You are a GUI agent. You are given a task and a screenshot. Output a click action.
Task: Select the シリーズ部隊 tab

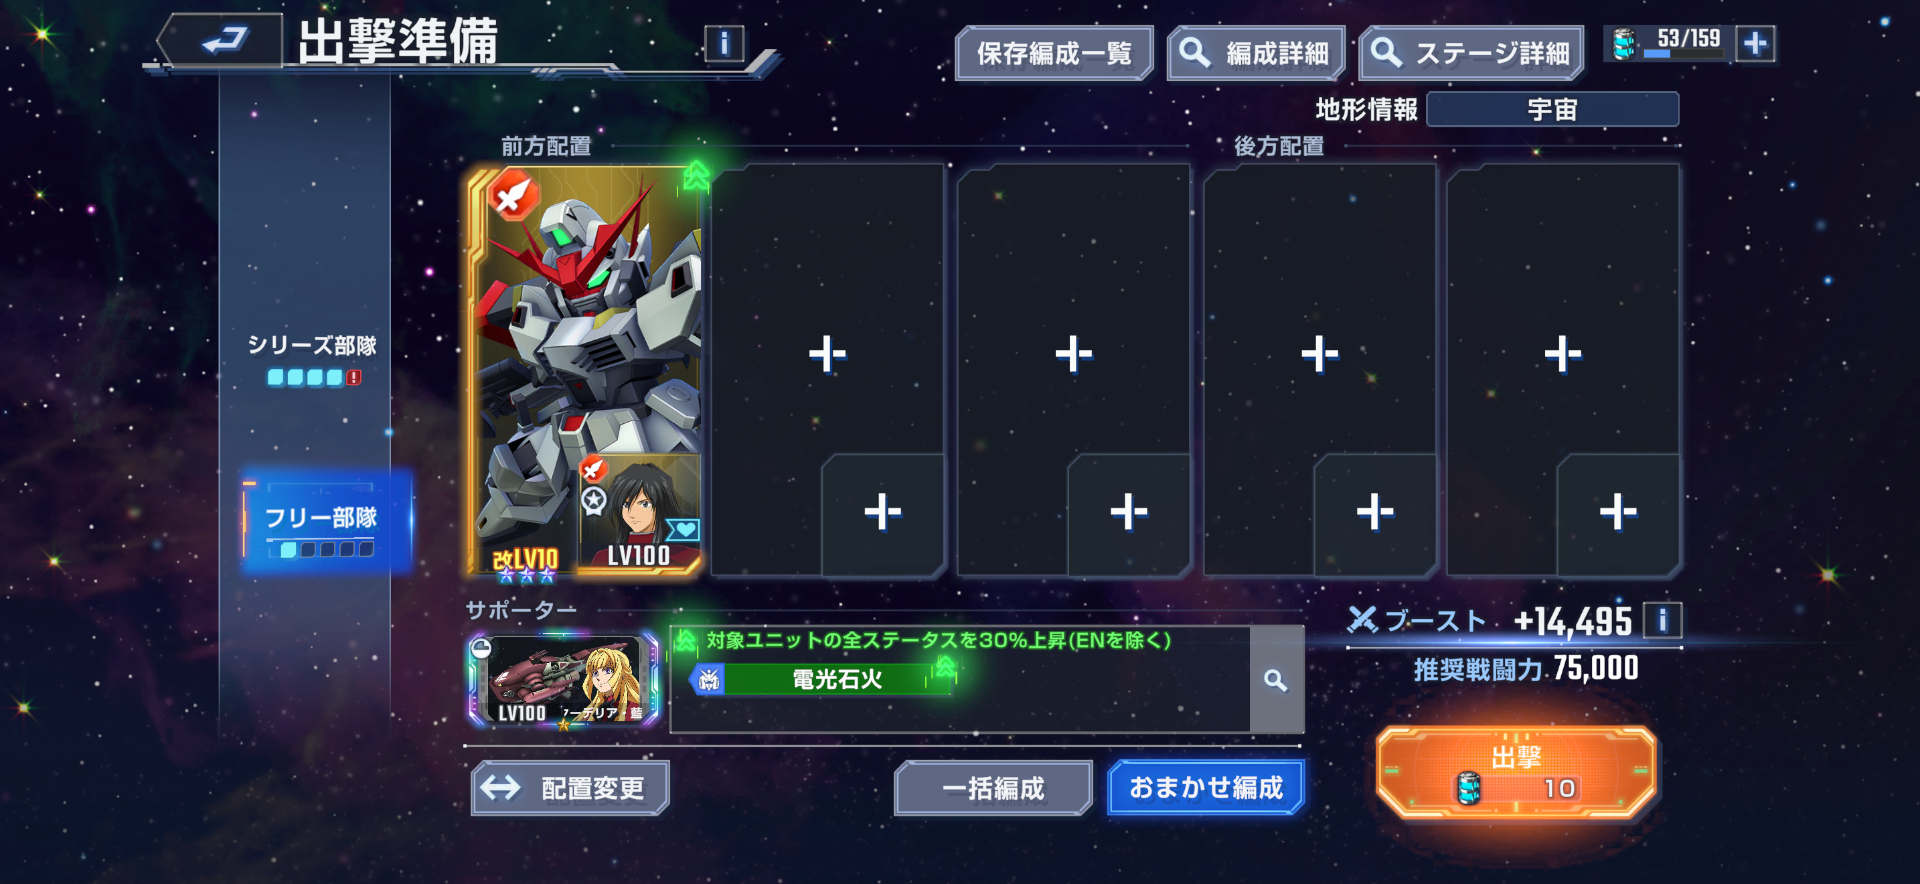[312, 360]
